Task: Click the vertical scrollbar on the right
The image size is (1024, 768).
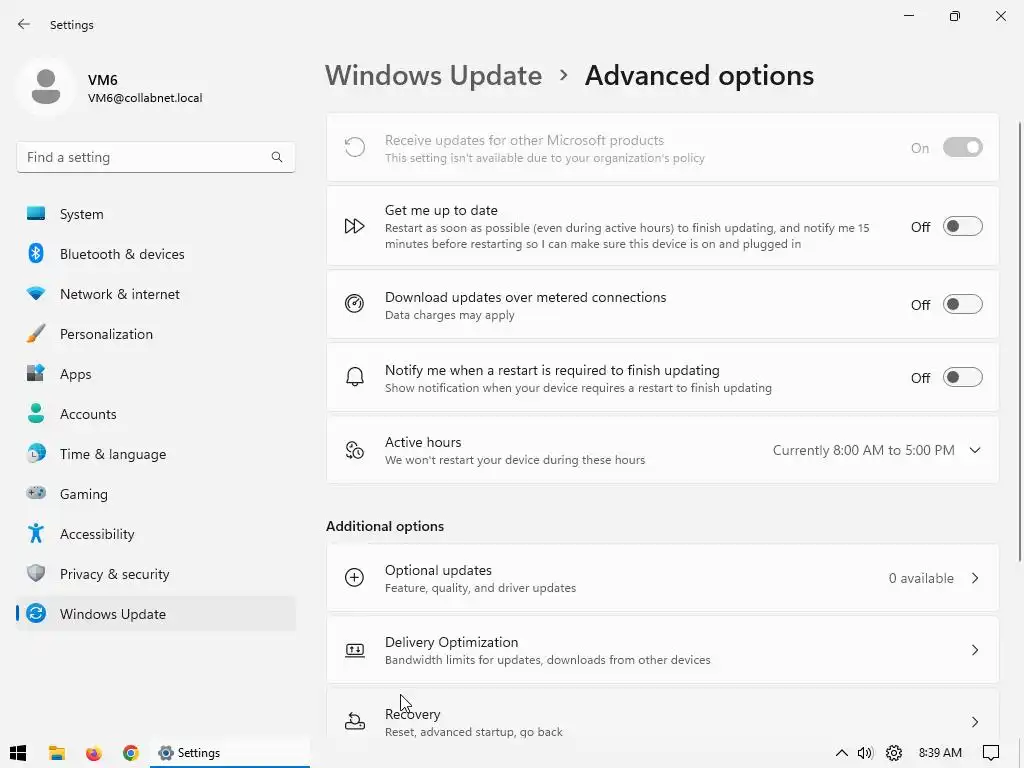Action: pyautogui.click(x=1019, y=341)
